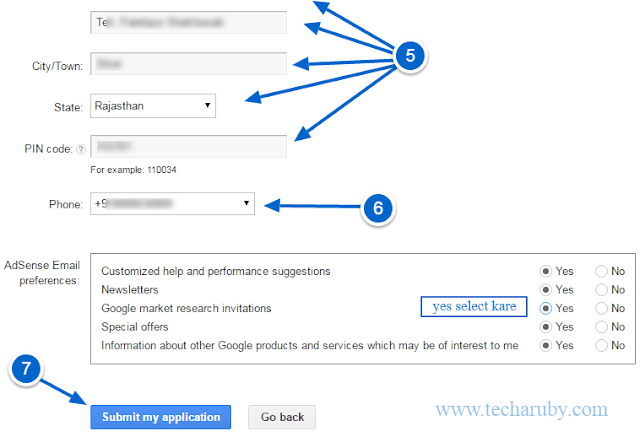Click the numbered step 6 circle marker
The width and height of the screenshot is (640, 437).
click(377, 207)
